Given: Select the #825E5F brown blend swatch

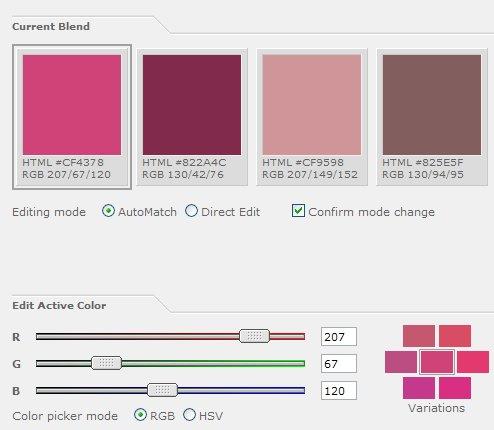Looking at the screenshot, I should coord(432,105).
